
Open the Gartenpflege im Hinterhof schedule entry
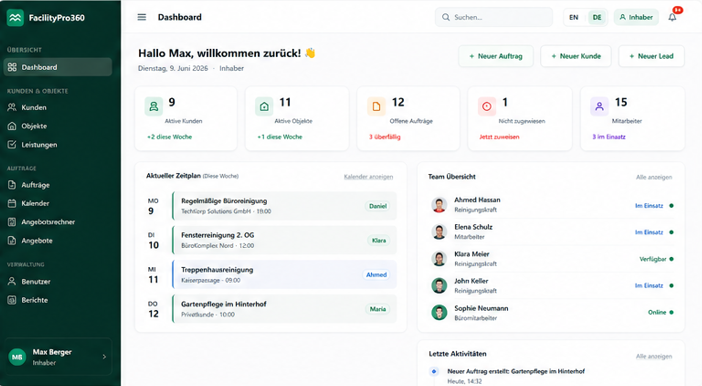[284, 309]
